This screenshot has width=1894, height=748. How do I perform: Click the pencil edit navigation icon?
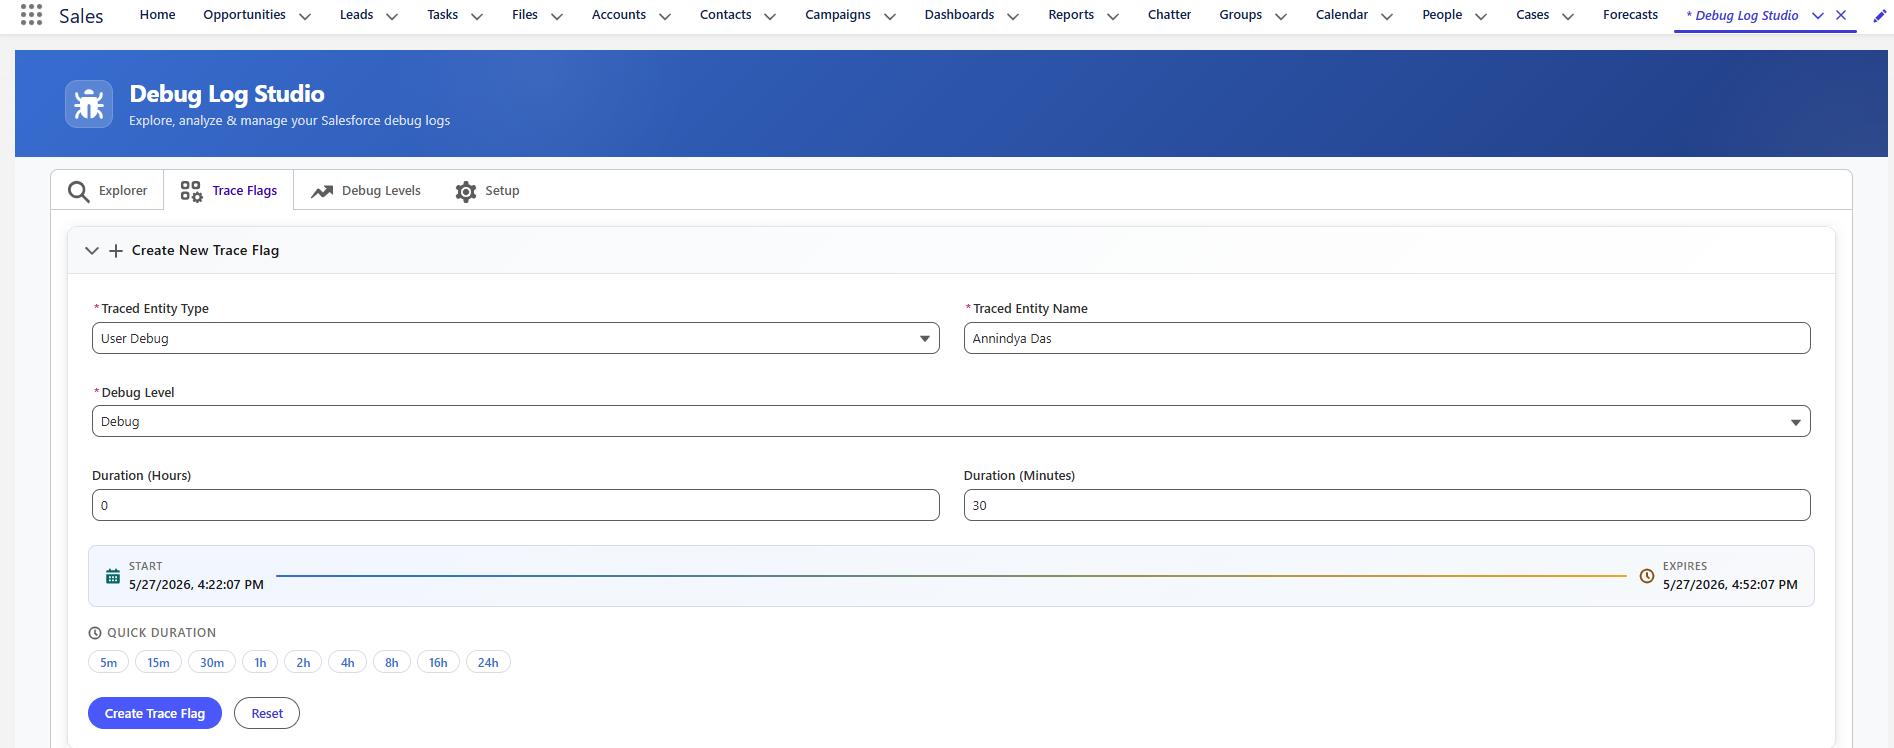[x=1879, y=15]
